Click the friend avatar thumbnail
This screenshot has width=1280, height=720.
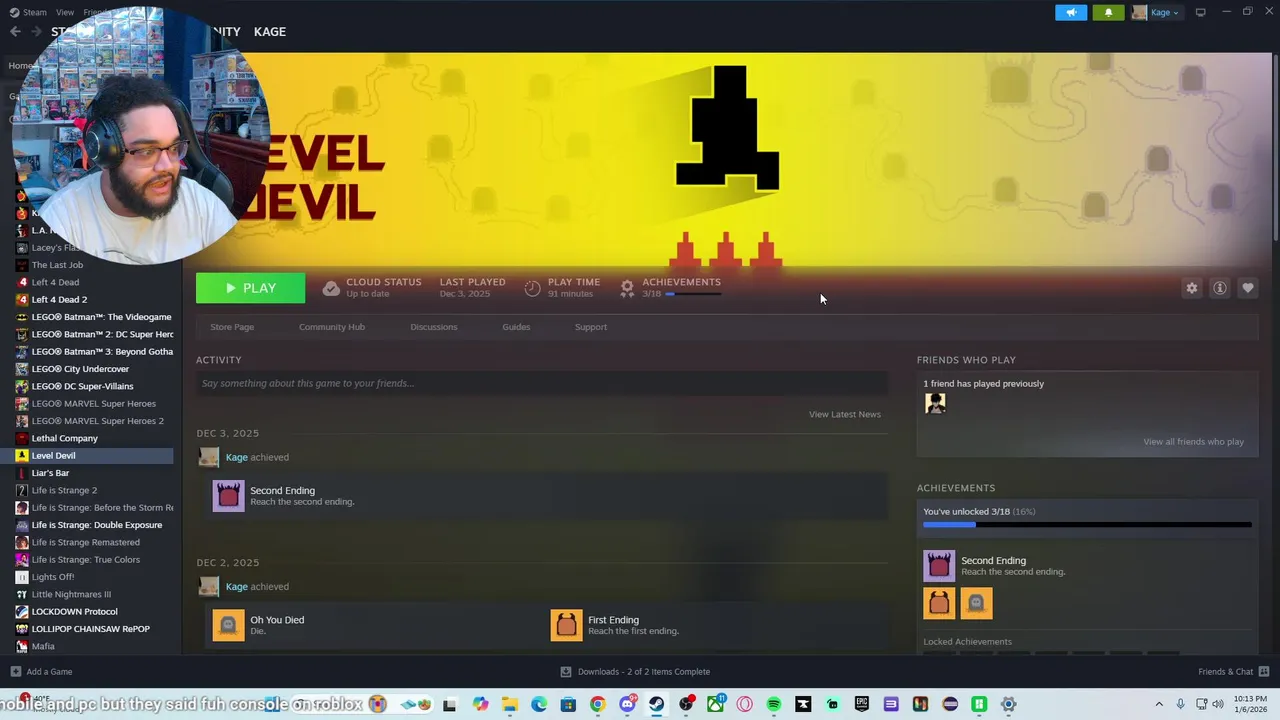tap(935, 403)
